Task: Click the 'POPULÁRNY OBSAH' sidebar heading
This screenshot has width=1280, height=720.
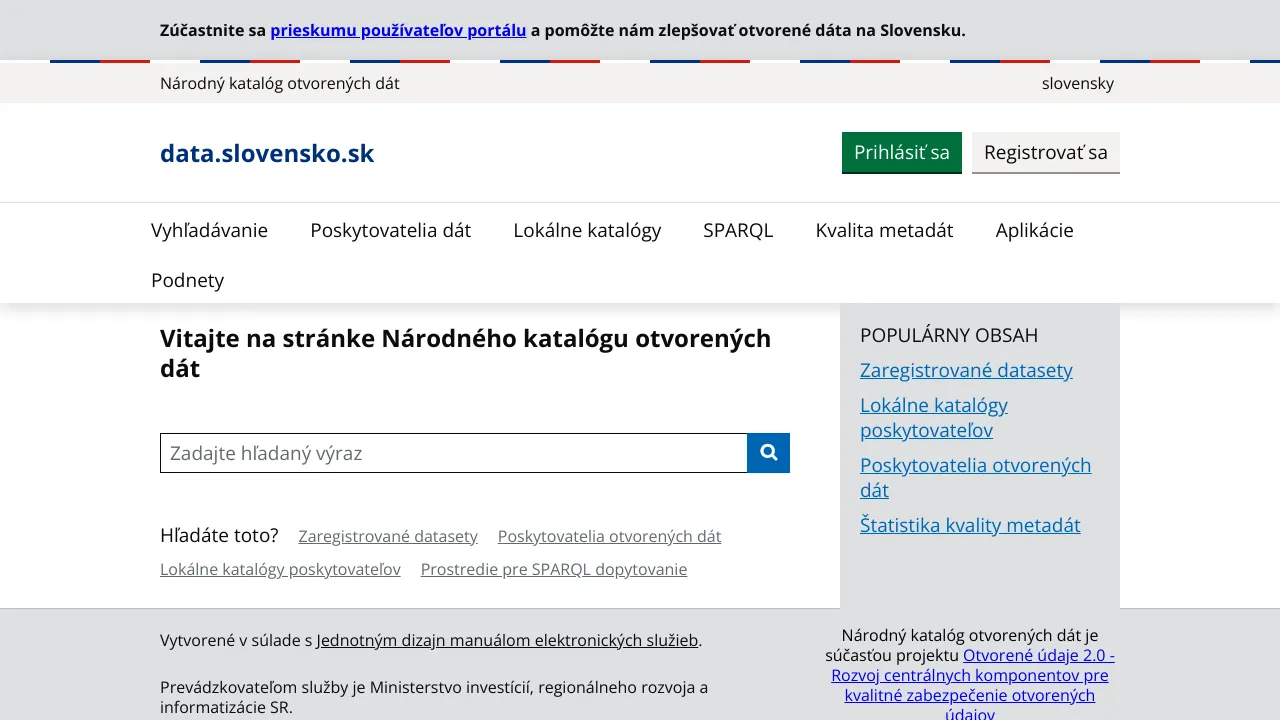Action: tap(949, 335)
